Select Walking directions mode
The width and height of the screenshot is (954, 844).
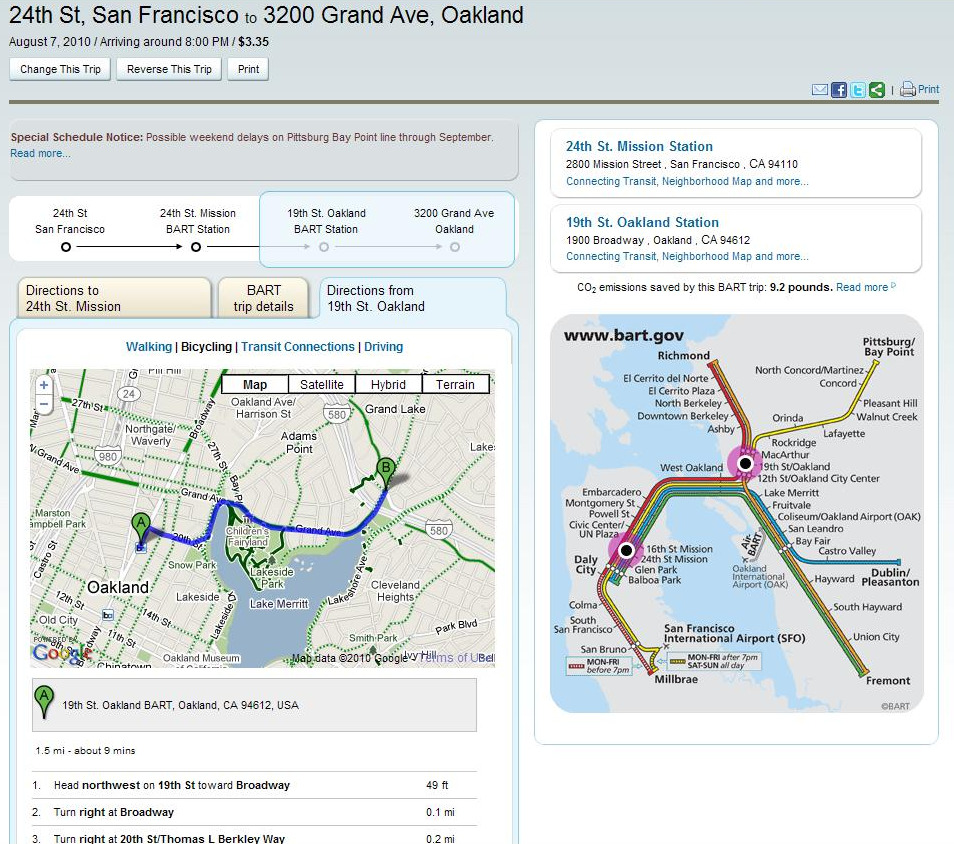148,347
